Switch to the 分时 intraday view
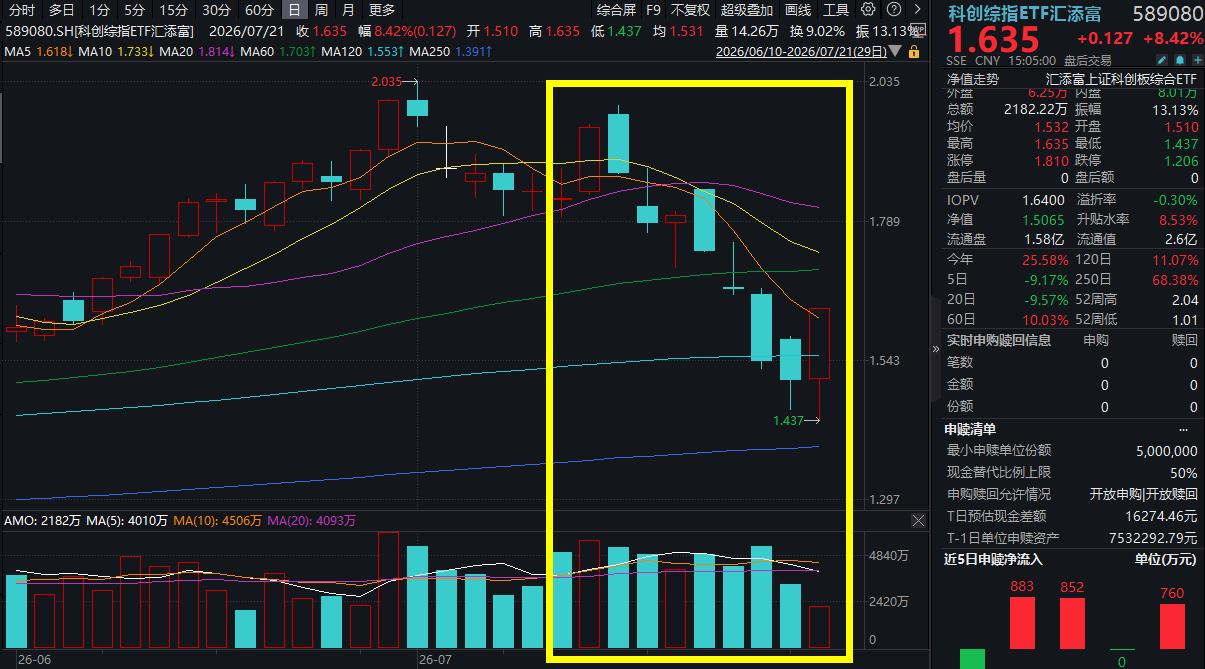This screenshot has height=669, width=1205. pyautogui.click(x=22, y=10)
